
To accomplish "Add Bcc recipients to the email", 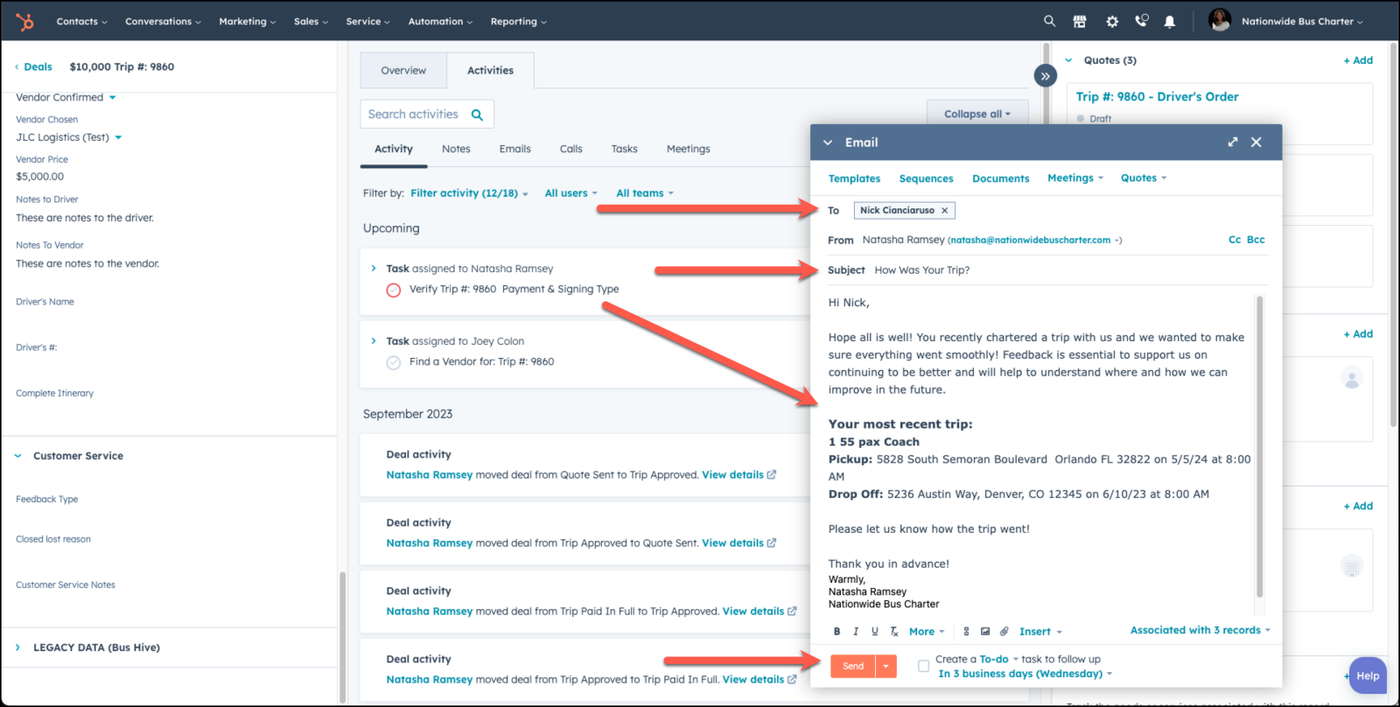I will pyautogui.click(x=1256, y=240).
